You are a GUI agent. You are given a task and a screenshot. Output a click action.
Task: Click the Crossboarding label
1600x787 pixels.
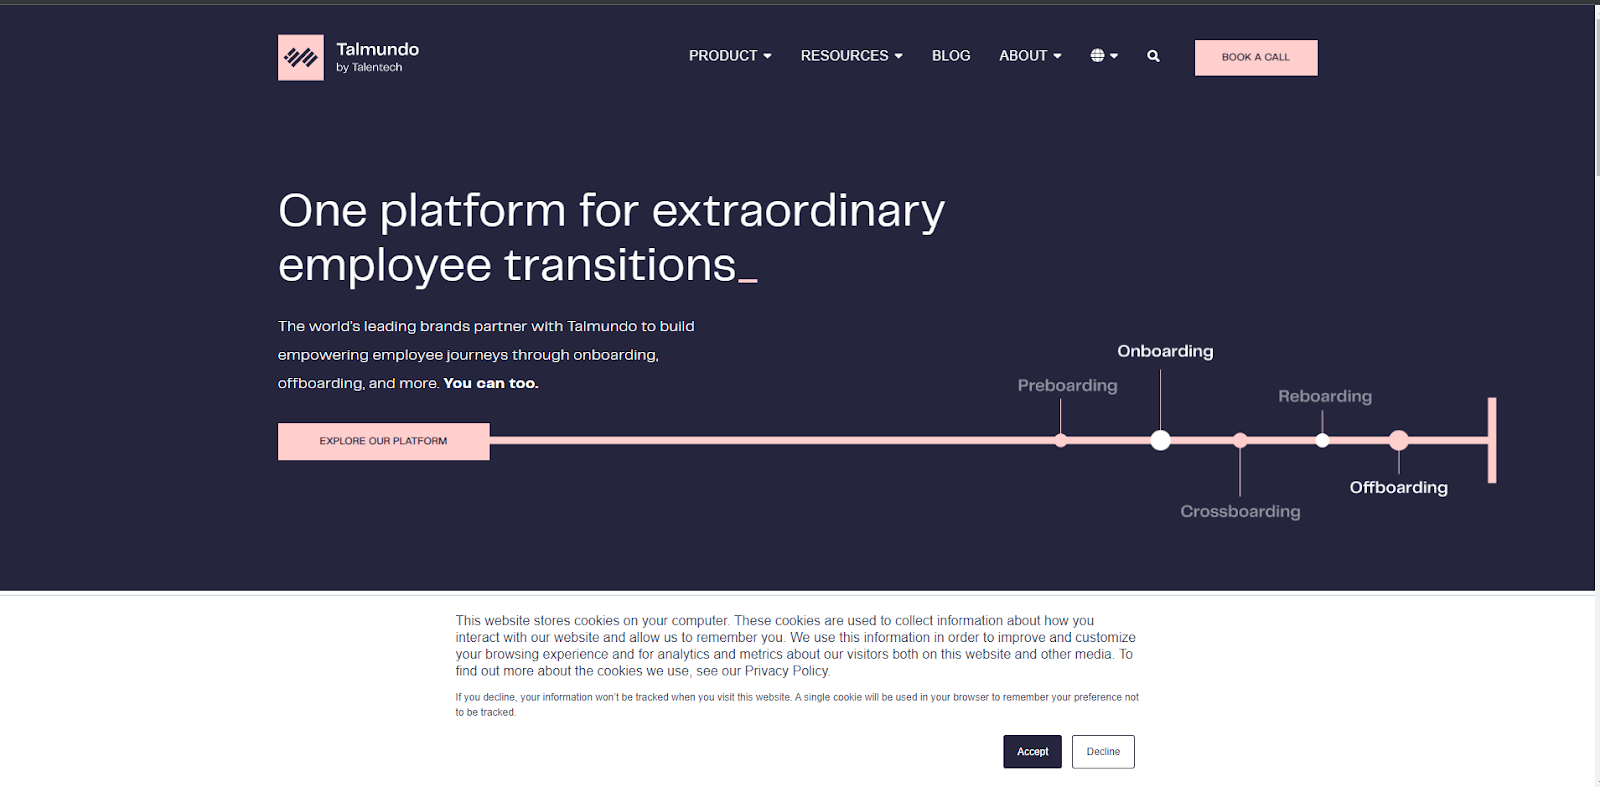point(1240,512)
